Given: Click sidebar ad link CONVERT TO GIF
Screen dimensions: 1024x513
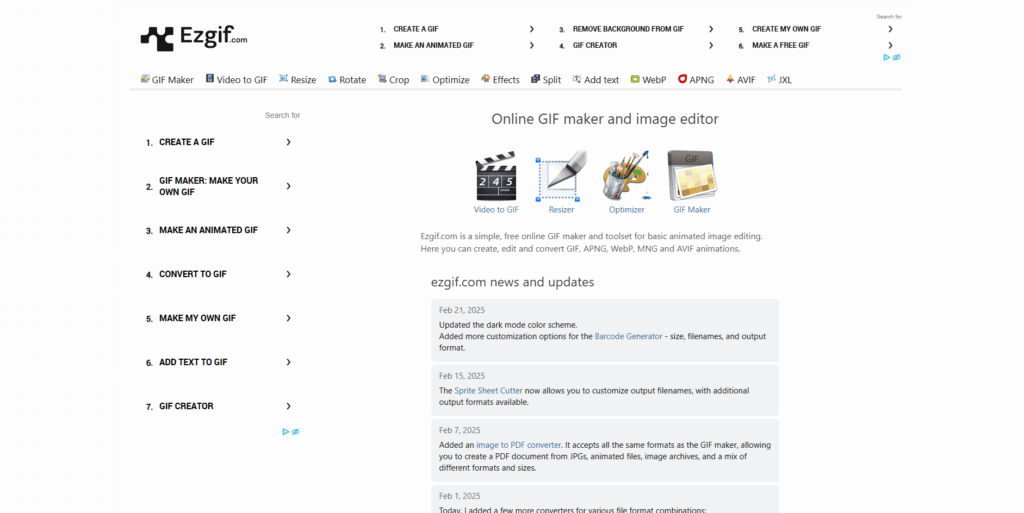Looking at the screenshot, I should pos(193,274).
